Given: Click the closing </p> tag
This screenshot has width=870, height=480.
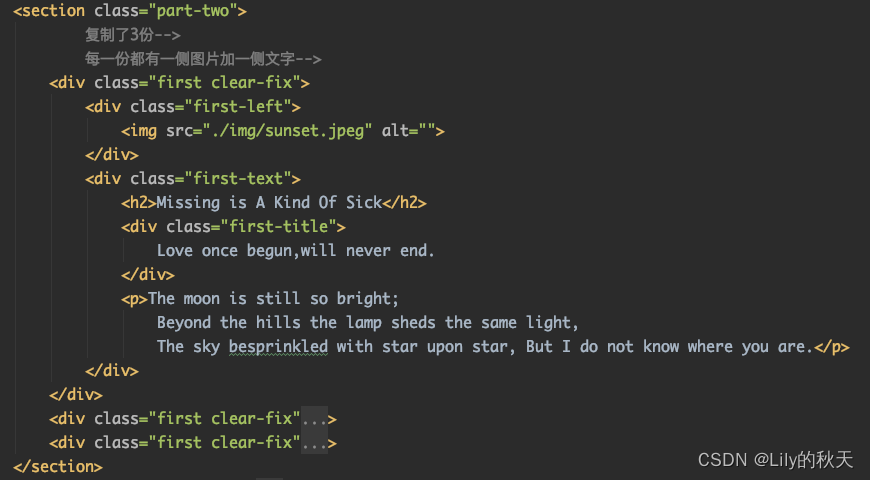Looking at the screenshot, I should pos(832,347).
